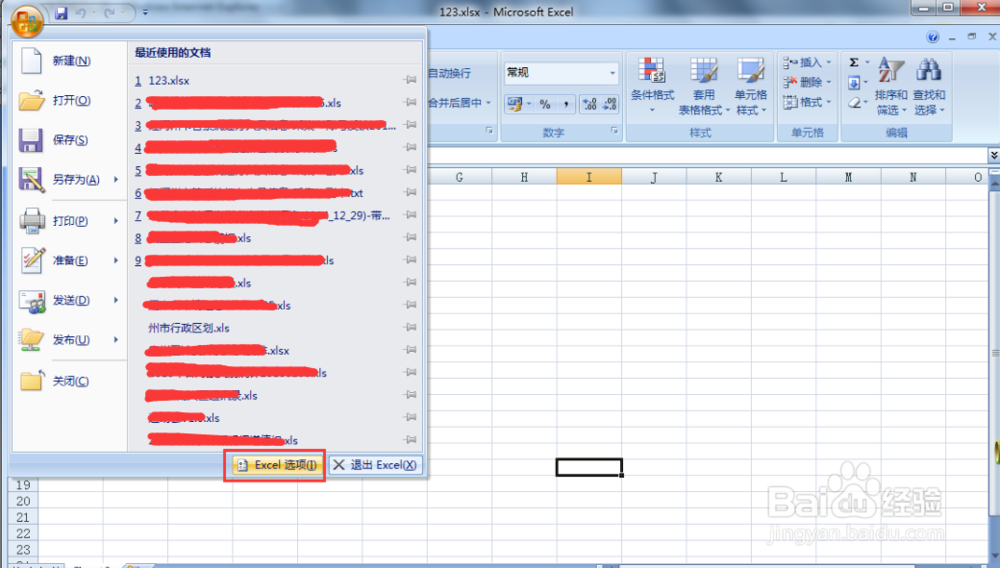Pin 123.xlsx to recent list
Screen dimensions: 1000x568
pyautogui.click(x=410, y=80)
